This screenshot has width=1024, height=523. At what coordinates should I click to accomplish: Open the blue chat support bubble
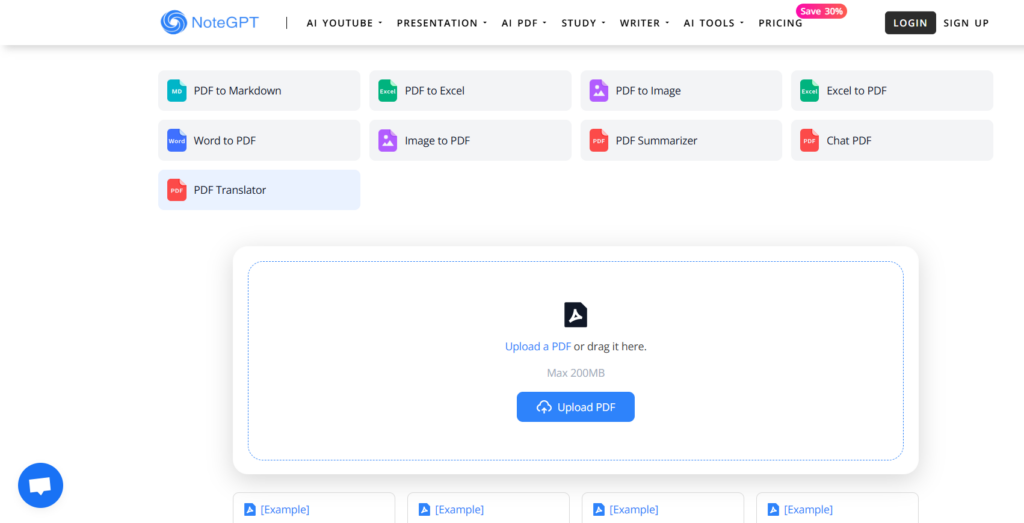[x=40, y=485]
